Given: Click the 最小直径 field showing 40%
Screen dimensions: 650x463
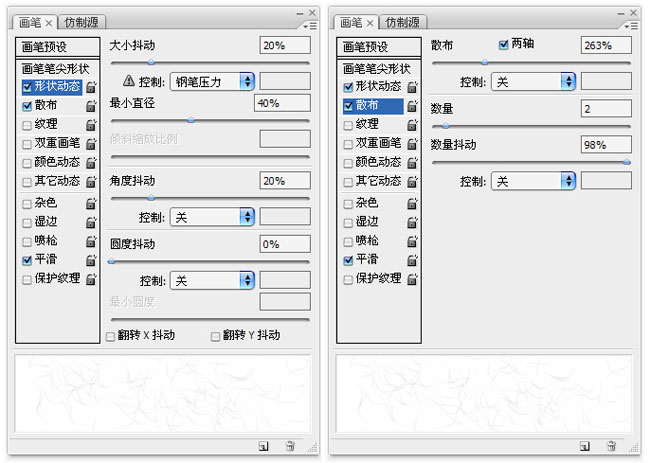Looking at the screenshot, I should click(282, 103).
